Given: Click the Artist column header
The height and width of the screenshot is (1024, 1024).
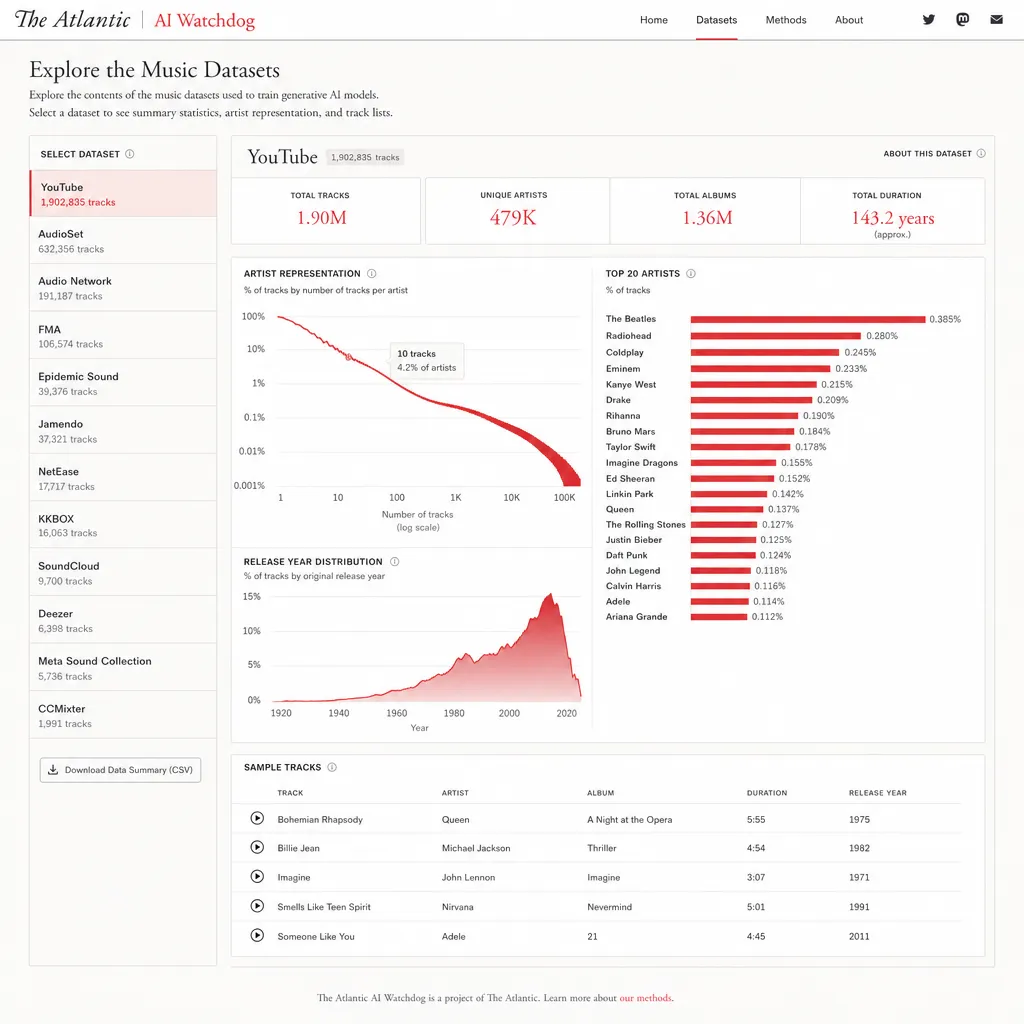Looking at the screenshot, I should (x=455, y=793).
